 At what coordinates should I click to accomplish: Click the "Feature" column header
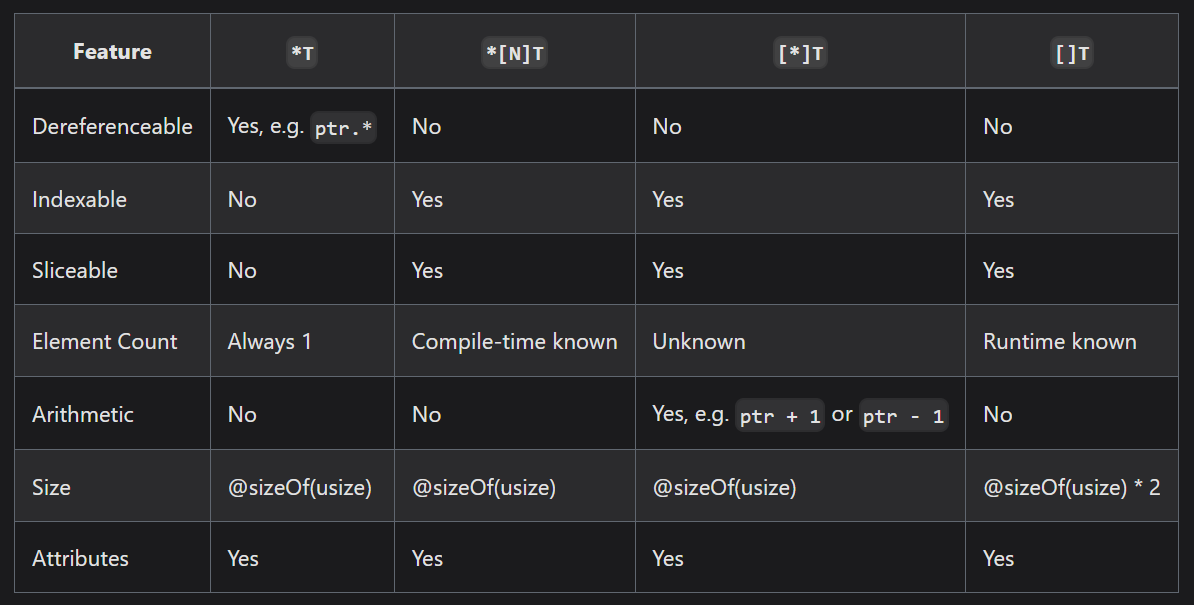[112, 52]
